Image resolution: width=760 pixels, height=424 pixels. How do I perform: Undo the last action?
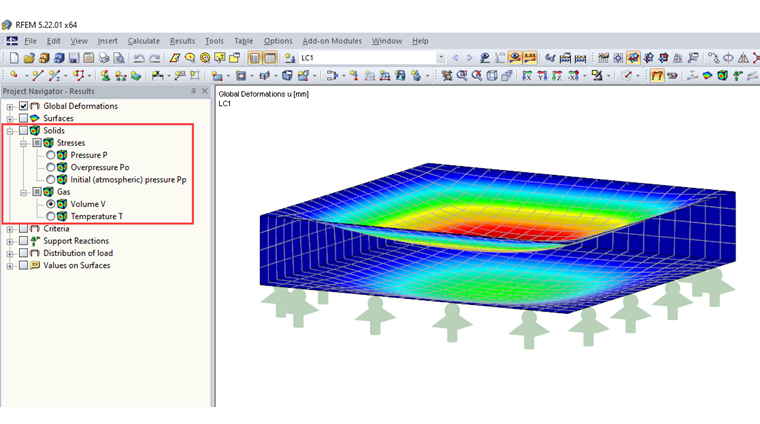(139, 58)
